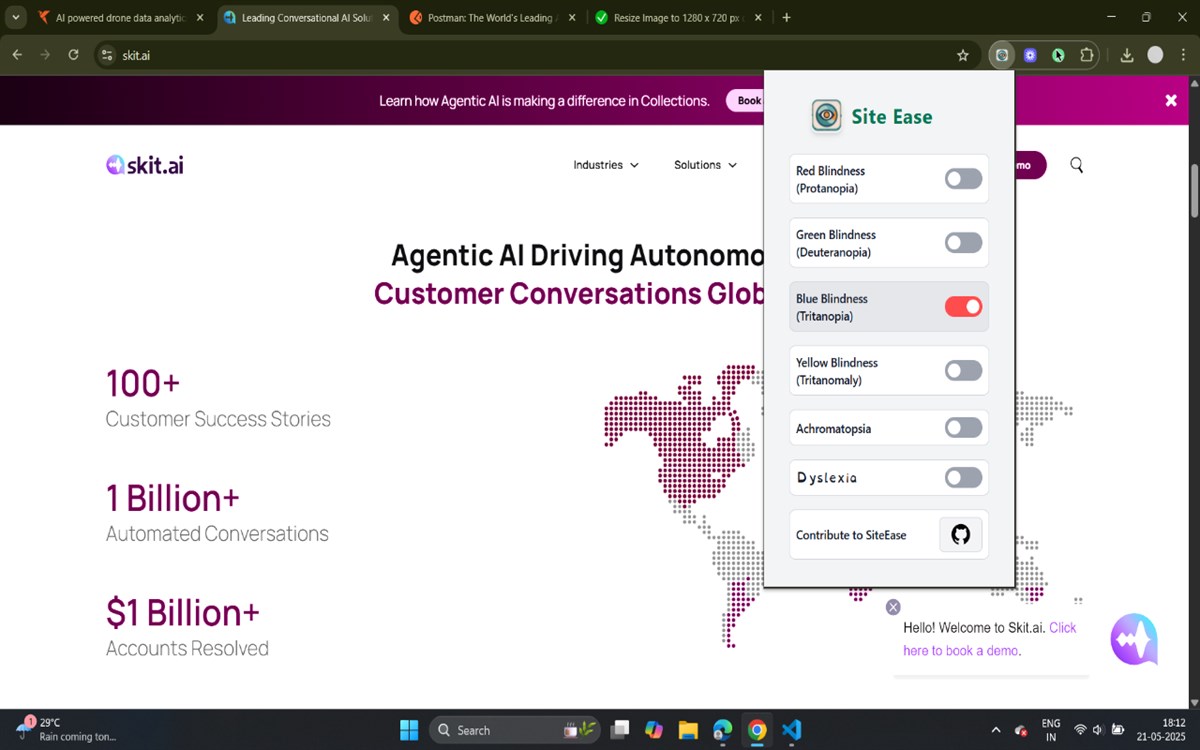Dismiss the top banner with the X
1200x750 pixels.
coord(1171,100)
